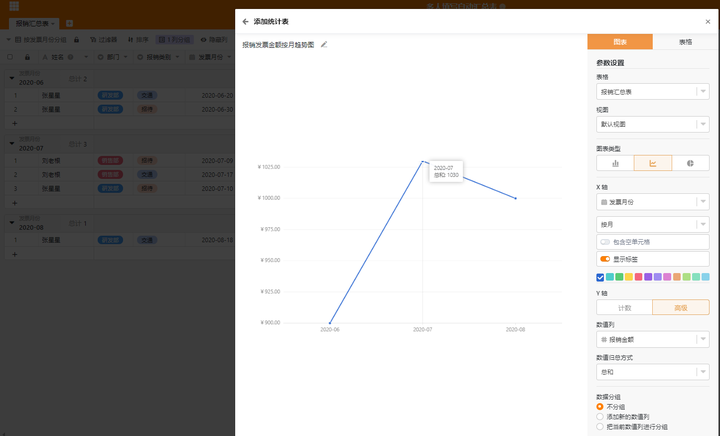The height and width of the screenshot is (436, 720).
Task: Open 排序 sort in background table
Action: (138, 40)
